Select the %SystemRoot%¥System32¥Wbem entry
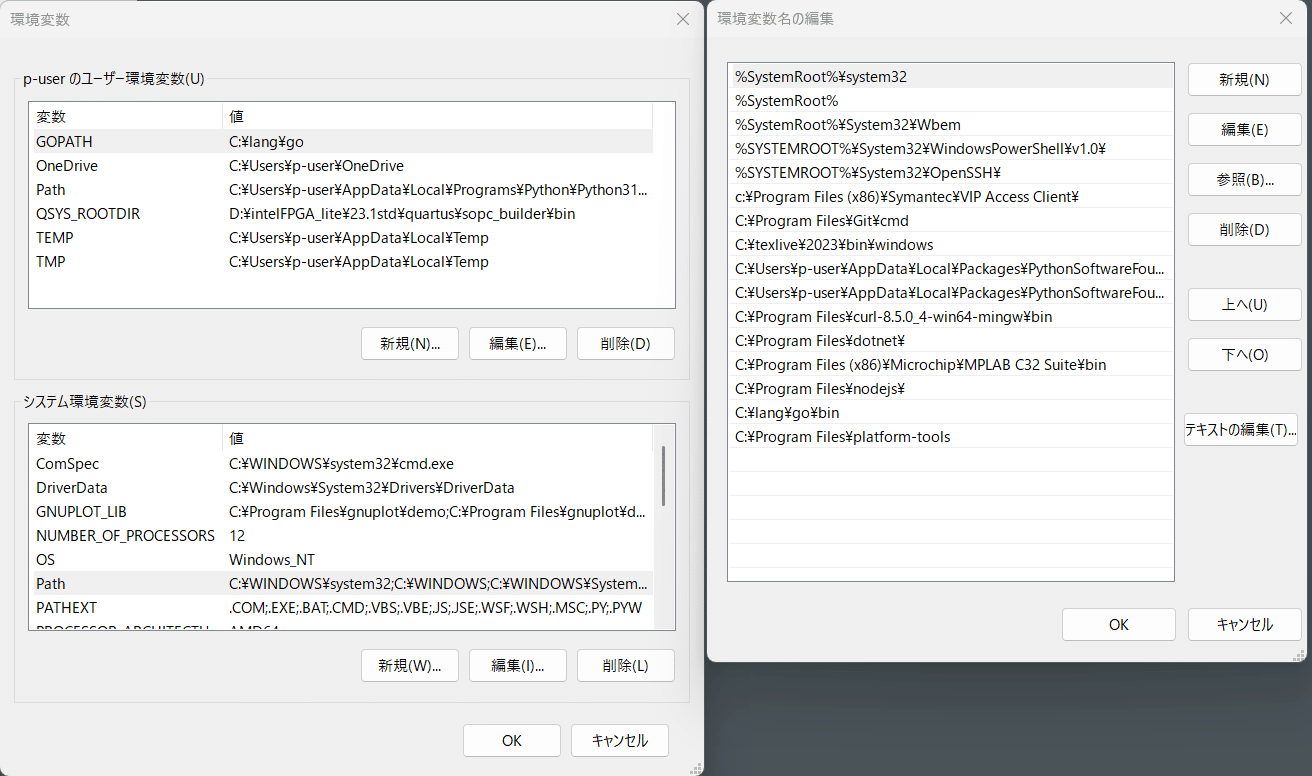 pos(950,124)
